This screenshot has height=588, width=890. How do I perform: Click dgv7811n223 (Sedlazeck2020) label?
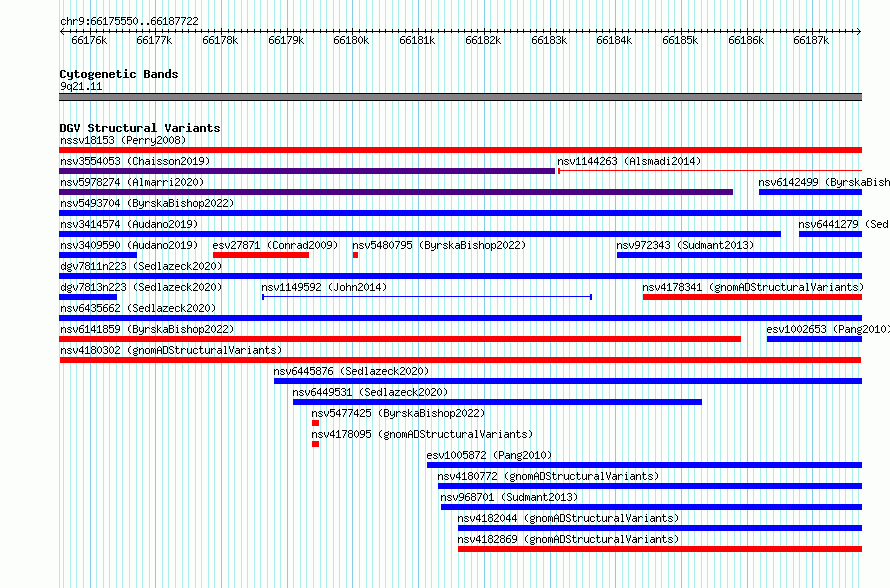pyautogui.click(x=141, y=266)
